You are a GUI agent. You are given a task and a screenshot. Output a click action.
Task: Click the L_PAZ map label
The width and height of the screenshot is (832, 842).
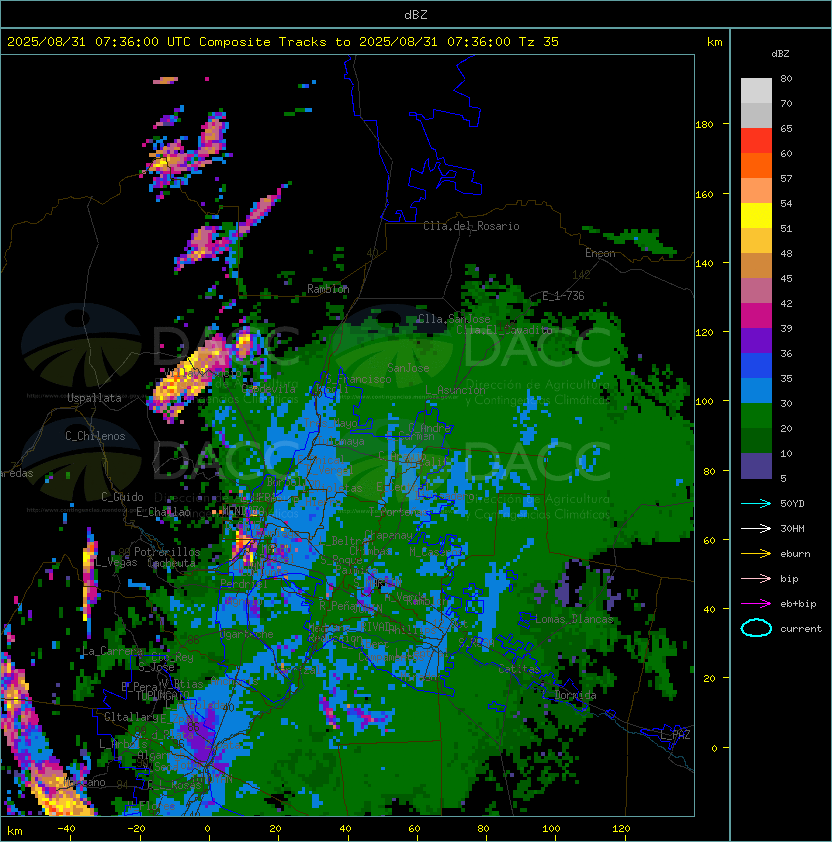[x=675, y=734]
